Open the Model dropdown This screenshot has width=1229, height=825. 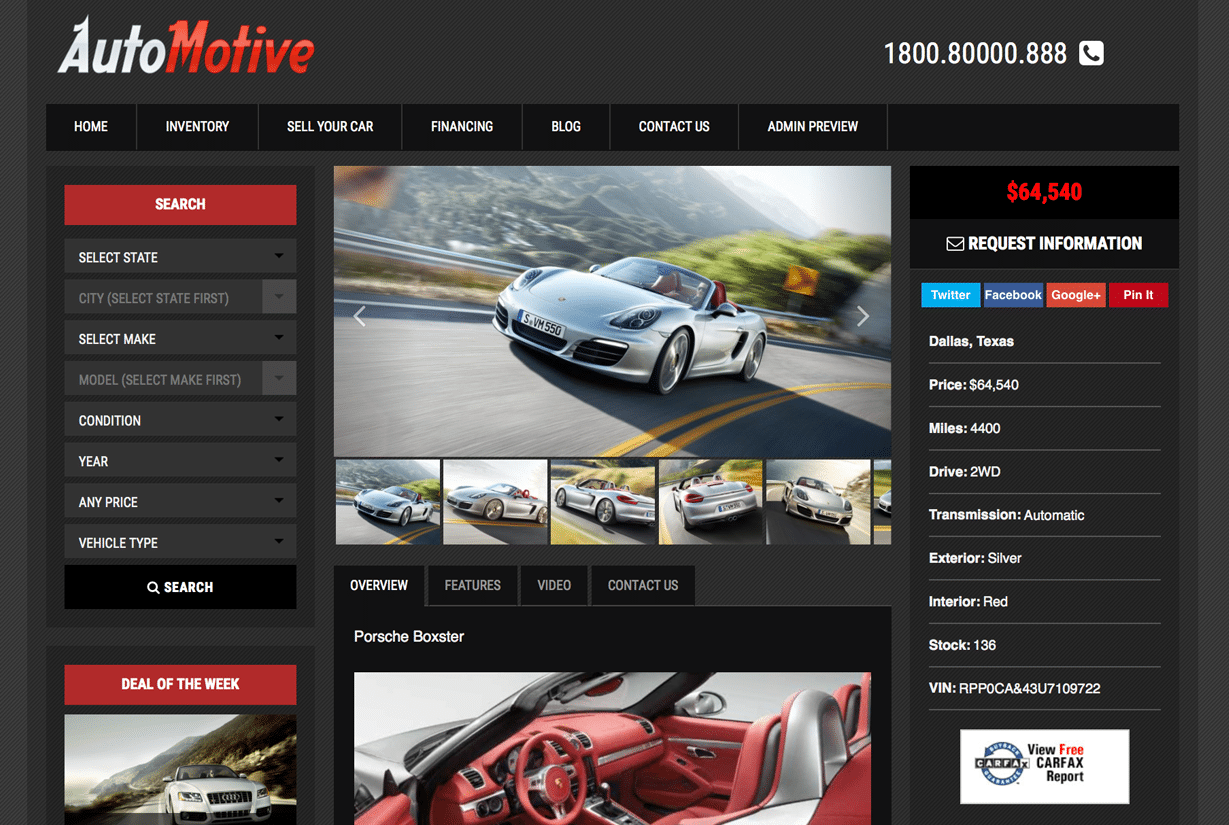point(180,380)
